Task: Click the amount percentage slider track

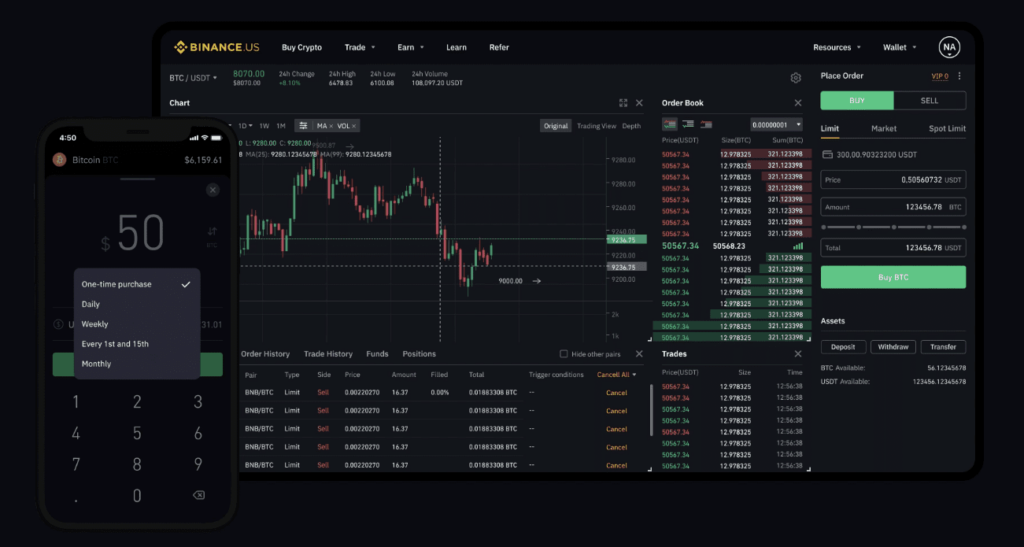Action: [893, 227]
